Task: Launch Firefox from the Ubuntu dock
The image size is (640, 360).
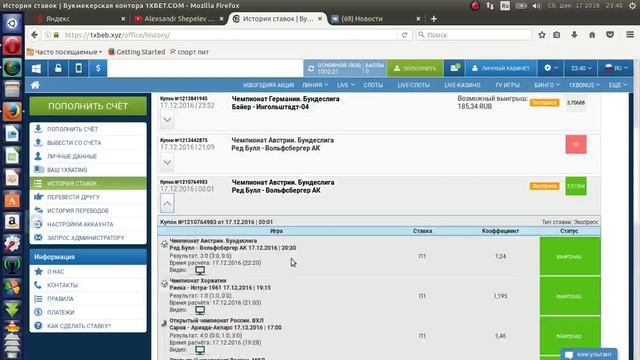Action: [12, 111]
